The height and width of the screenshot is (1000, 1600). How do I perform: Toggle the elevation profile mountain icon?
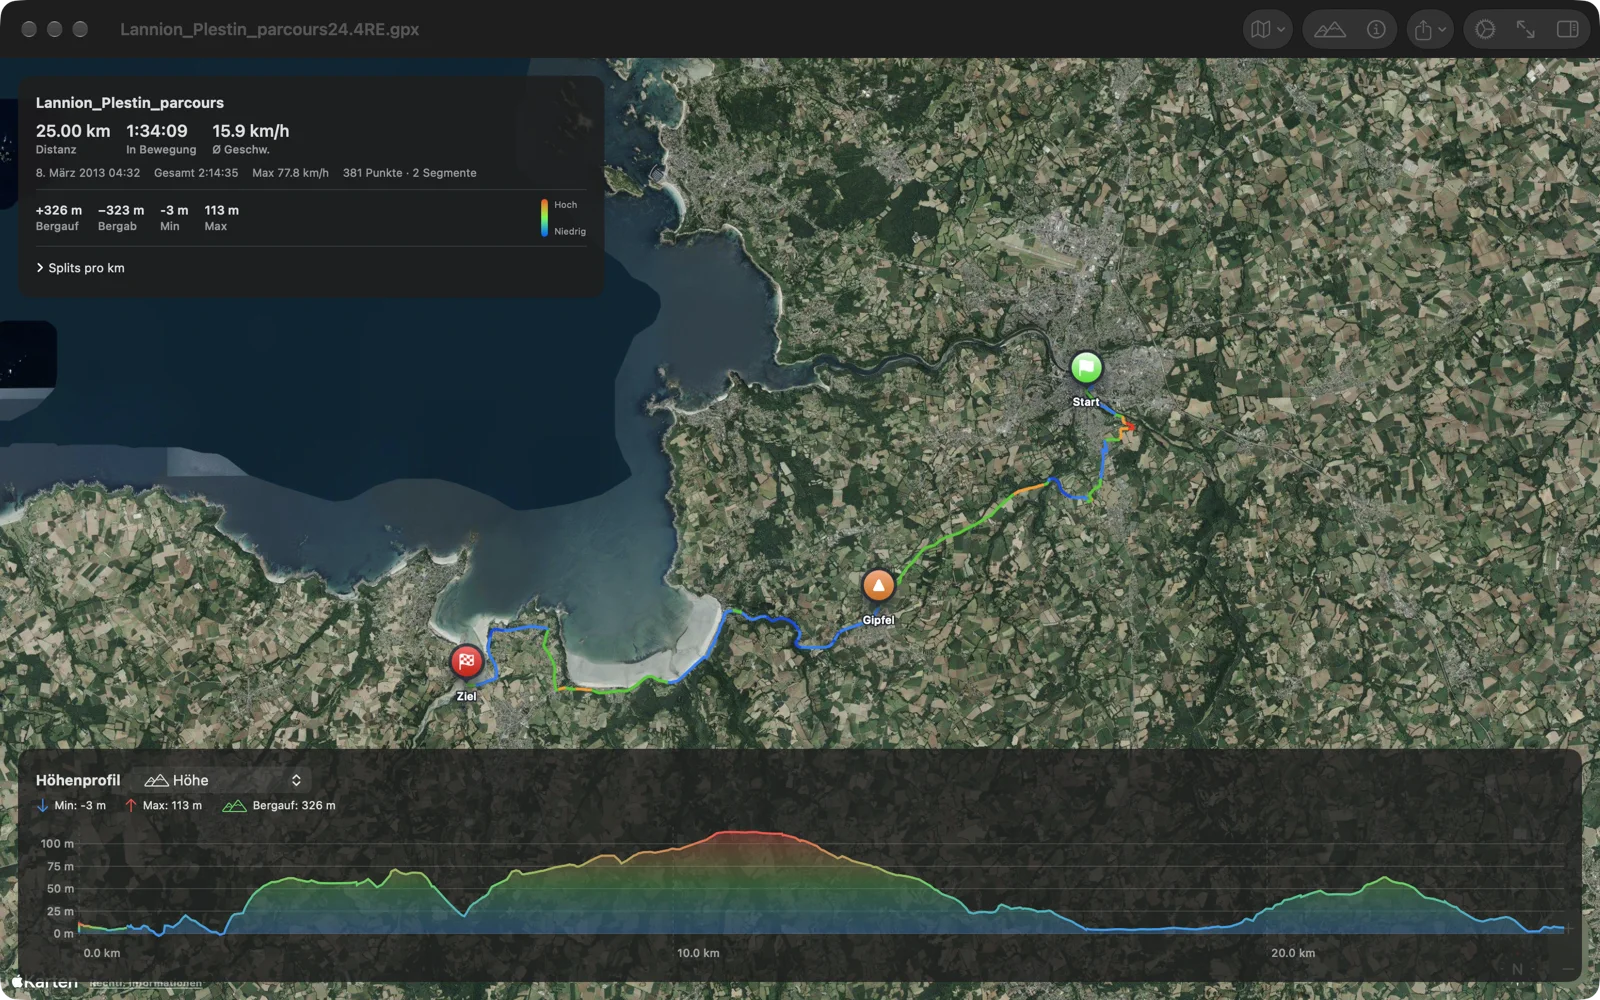[x=1330, y=30]
